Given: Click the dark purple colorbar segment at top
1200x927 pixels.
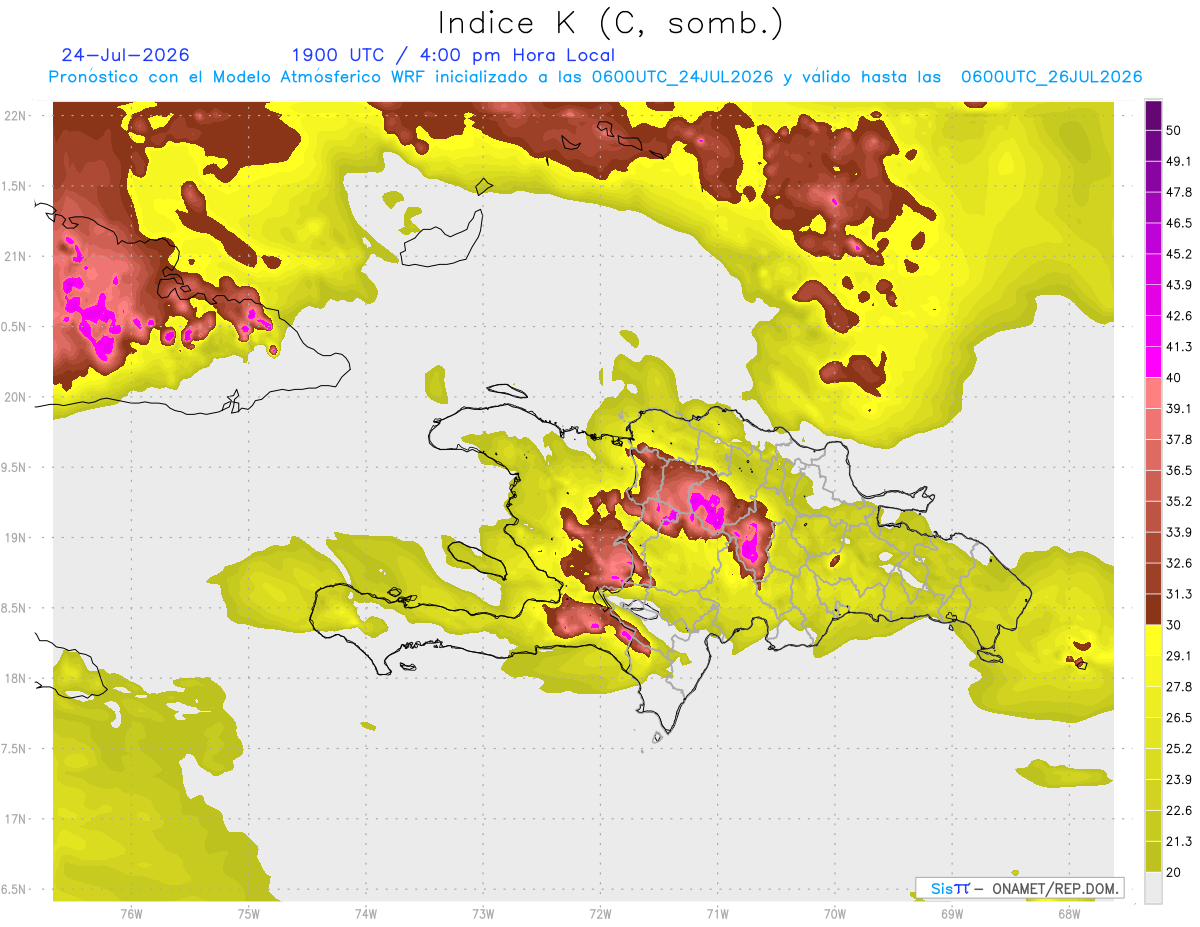Looking at the screenshot, I should click(1153, 116).
